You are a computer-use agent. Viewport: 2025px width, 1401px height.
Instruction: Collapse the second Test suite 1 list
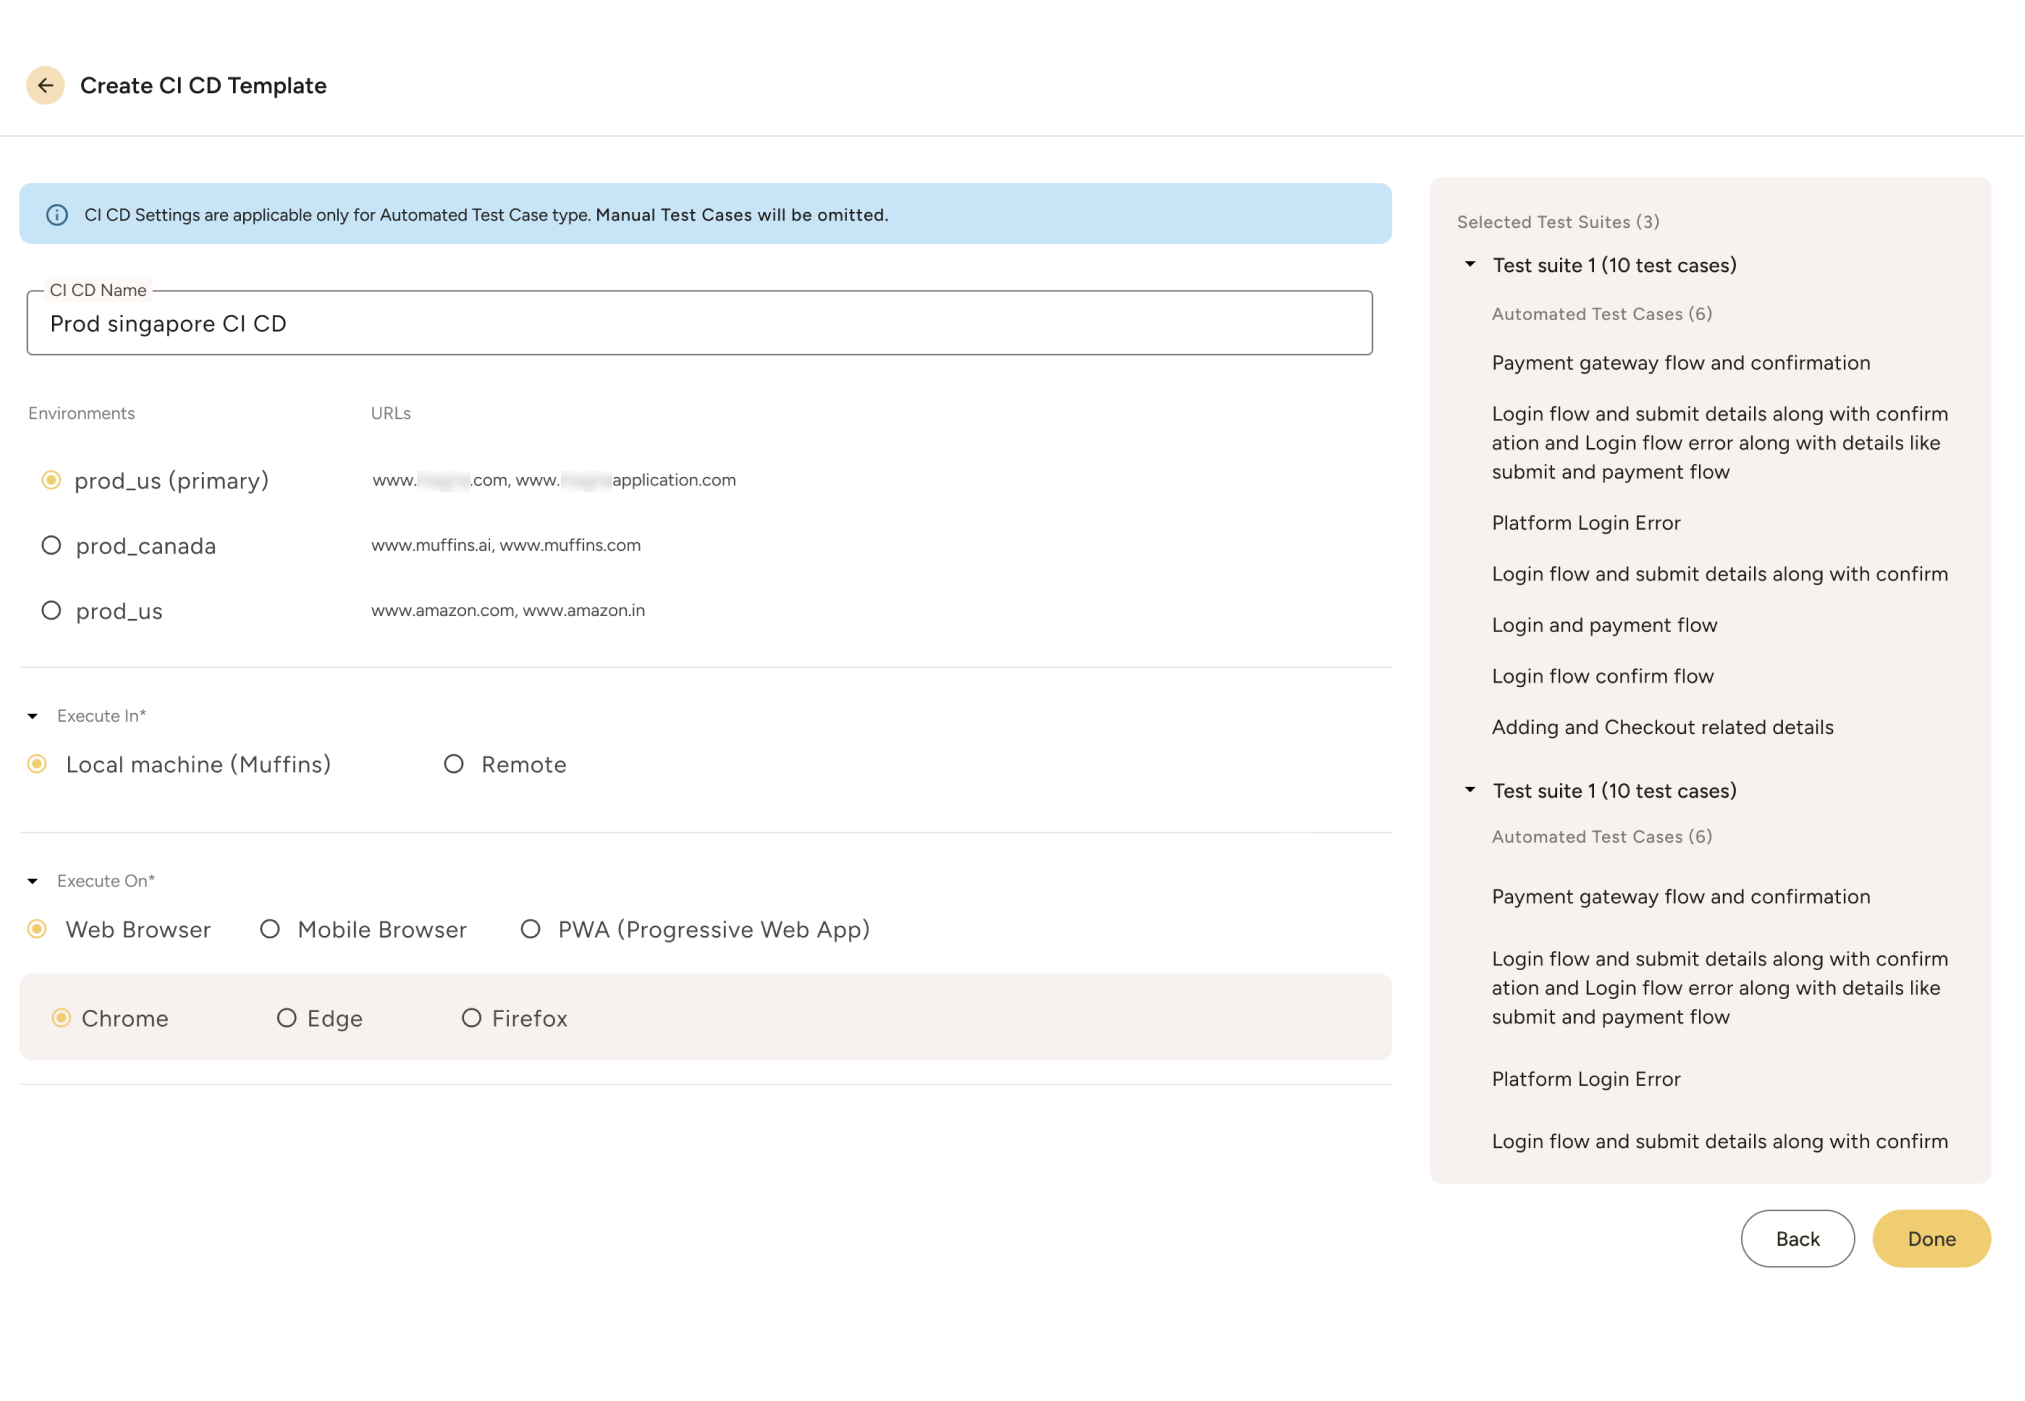click(x=1470, y=789)
